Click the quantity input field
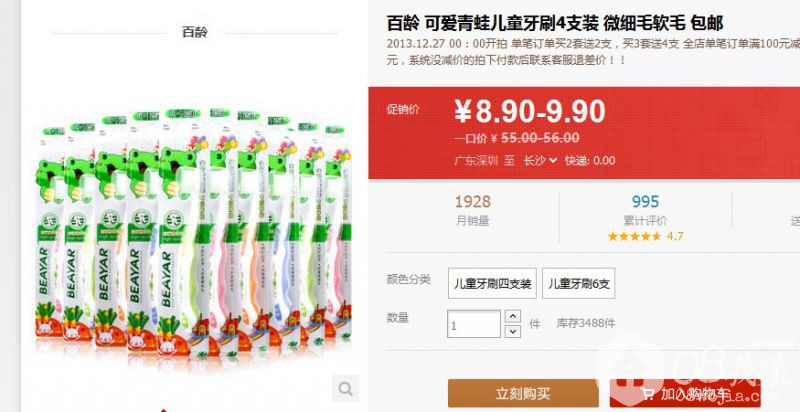Screen dimensions: 800x412 point(474,324)
